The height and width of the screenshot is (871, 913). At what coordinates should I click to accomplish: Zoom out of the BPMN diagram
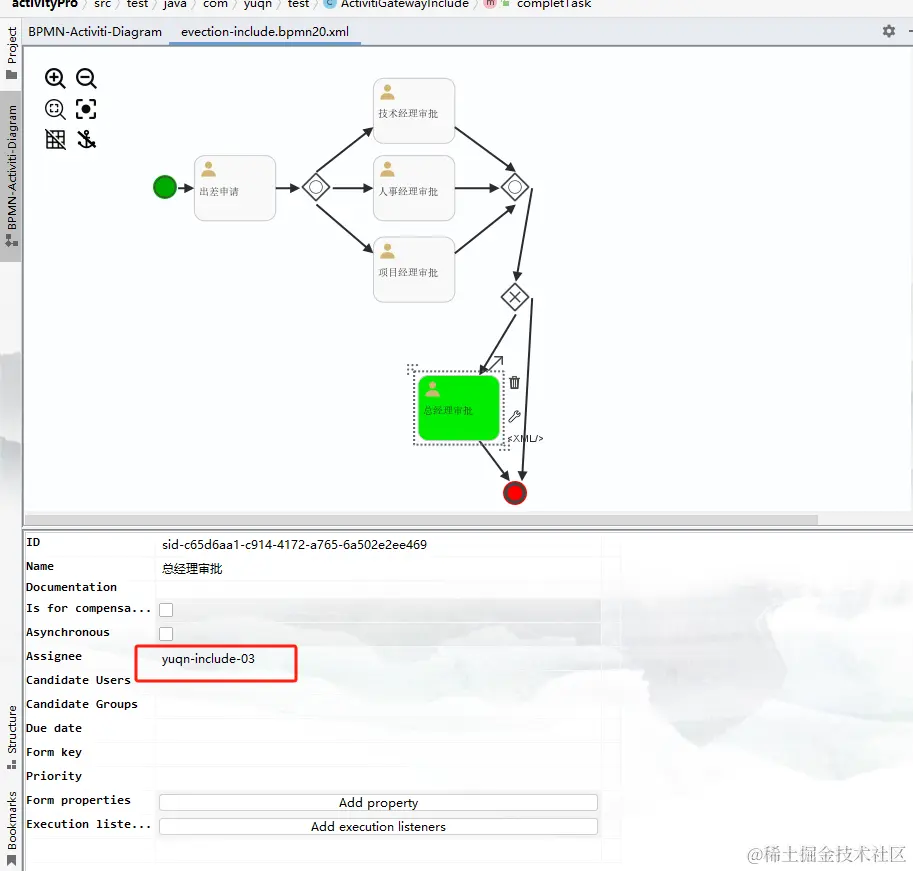(86, 78)
